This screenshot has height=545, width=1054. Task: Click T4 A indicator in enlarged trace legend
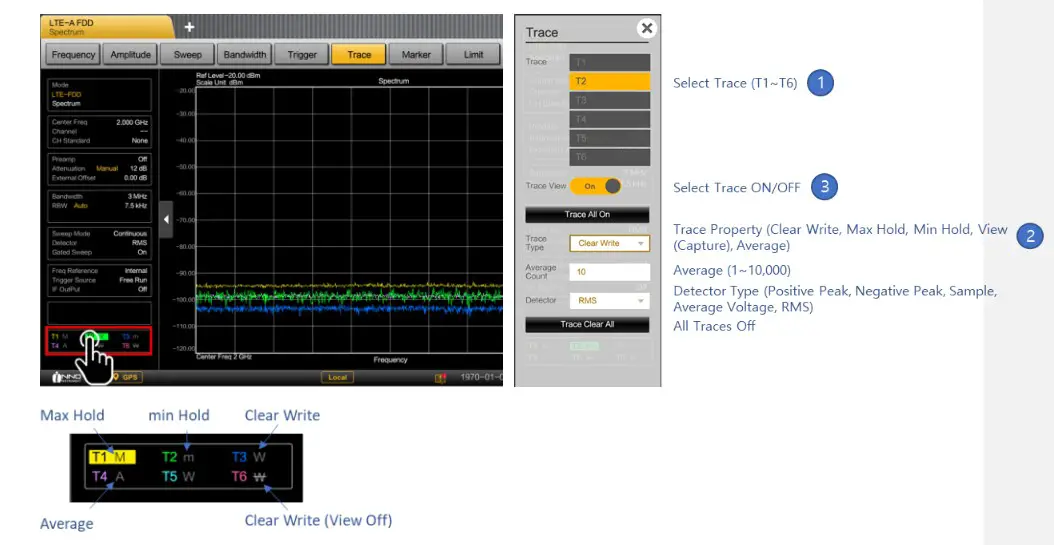coord(108,476)
